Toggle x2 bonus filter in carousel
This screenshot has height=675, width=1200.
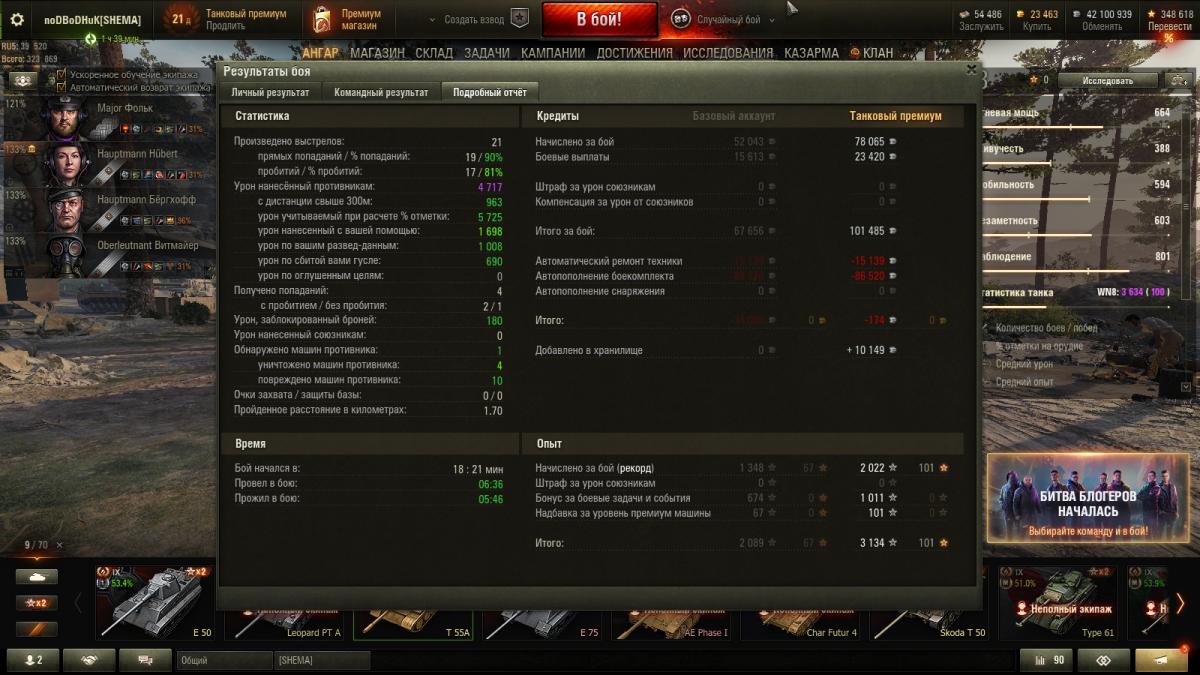(x=36, y=603)
